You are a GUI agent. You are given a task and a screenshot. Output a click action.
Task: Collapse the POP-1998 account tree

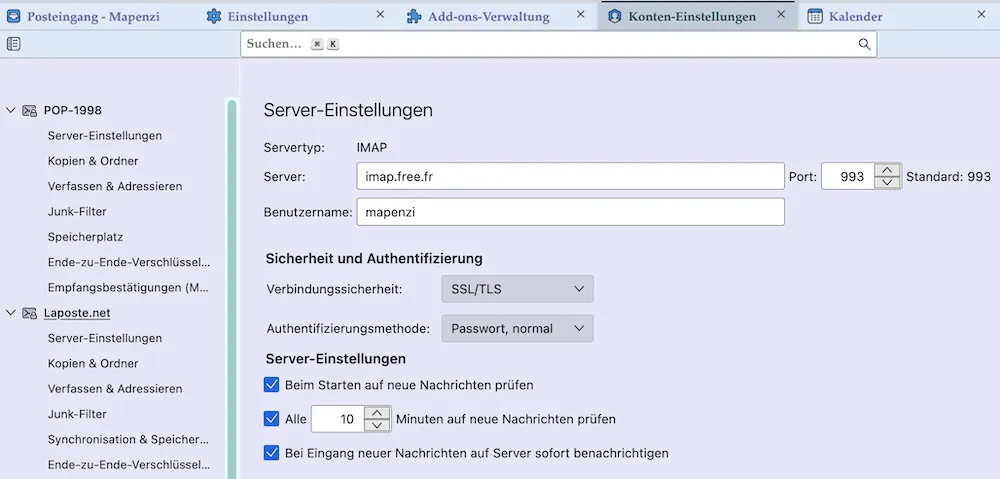(x=10, y=110)
